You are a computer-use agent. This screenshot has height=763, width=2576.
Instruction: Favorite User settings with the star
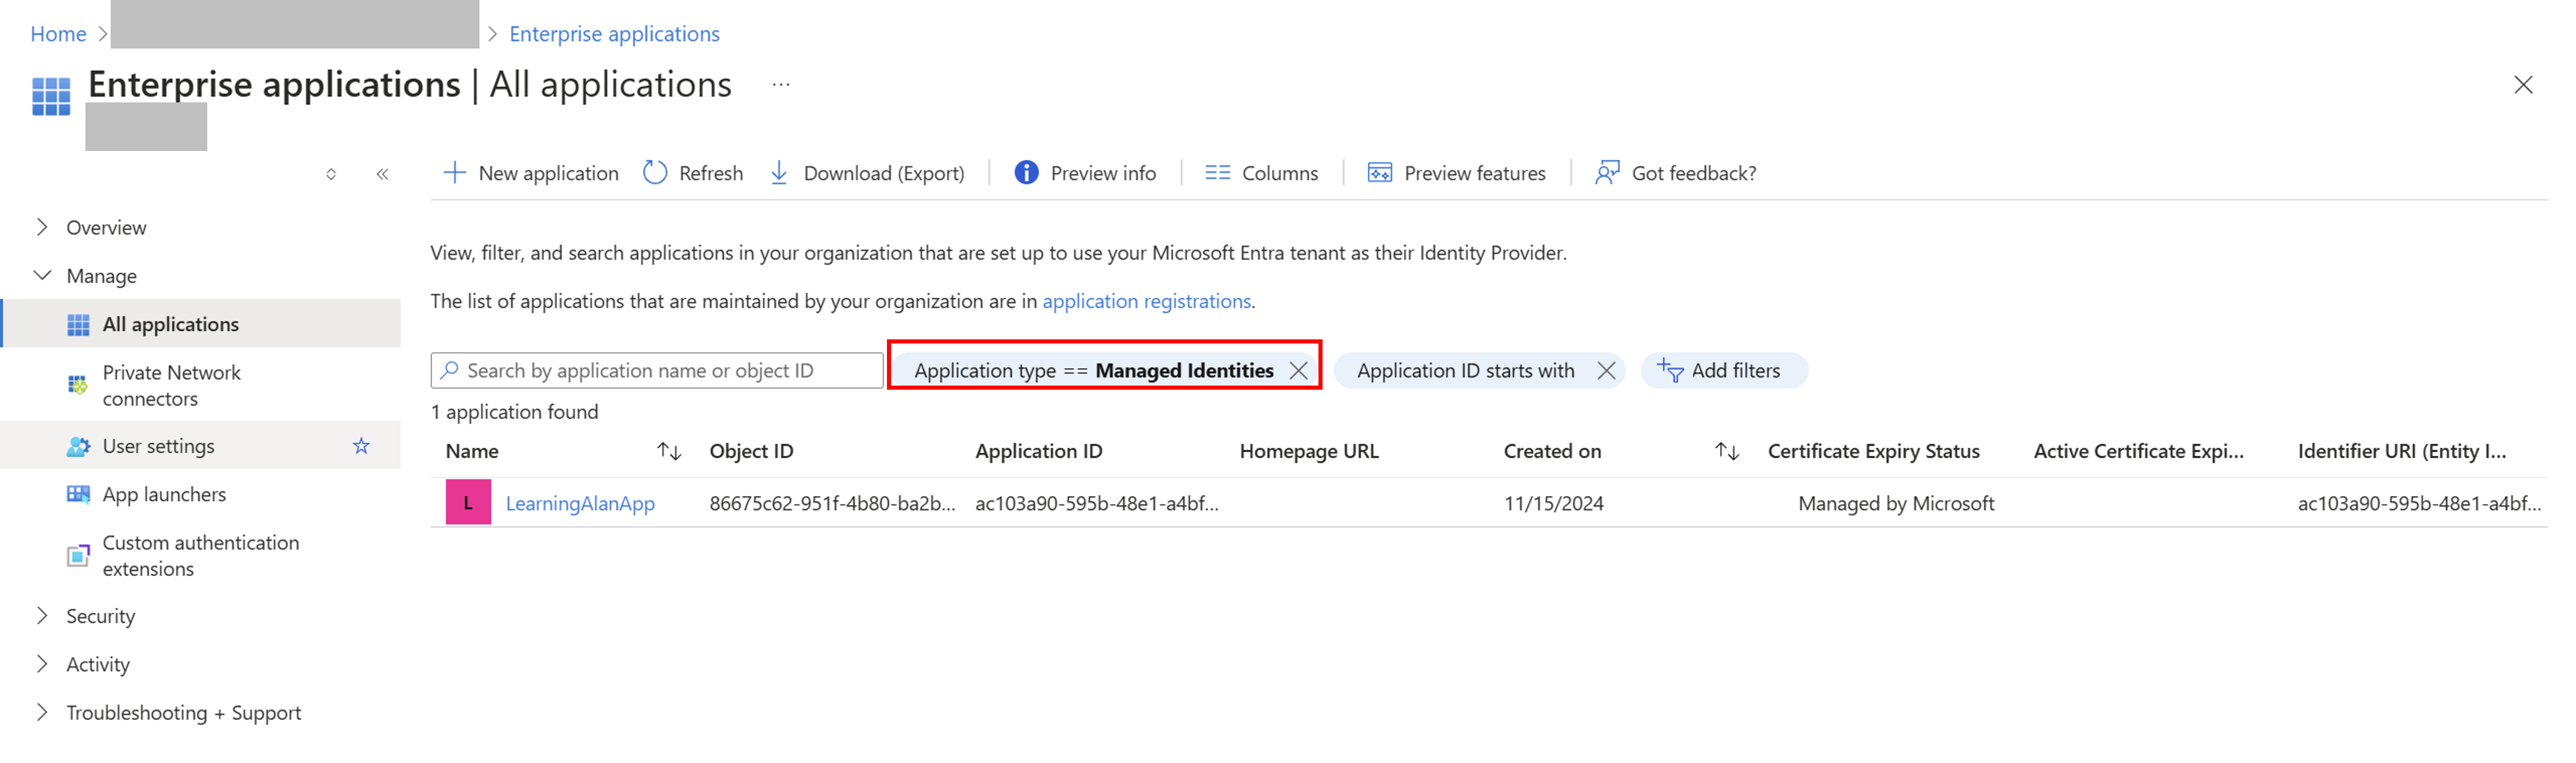coord(361,445)
